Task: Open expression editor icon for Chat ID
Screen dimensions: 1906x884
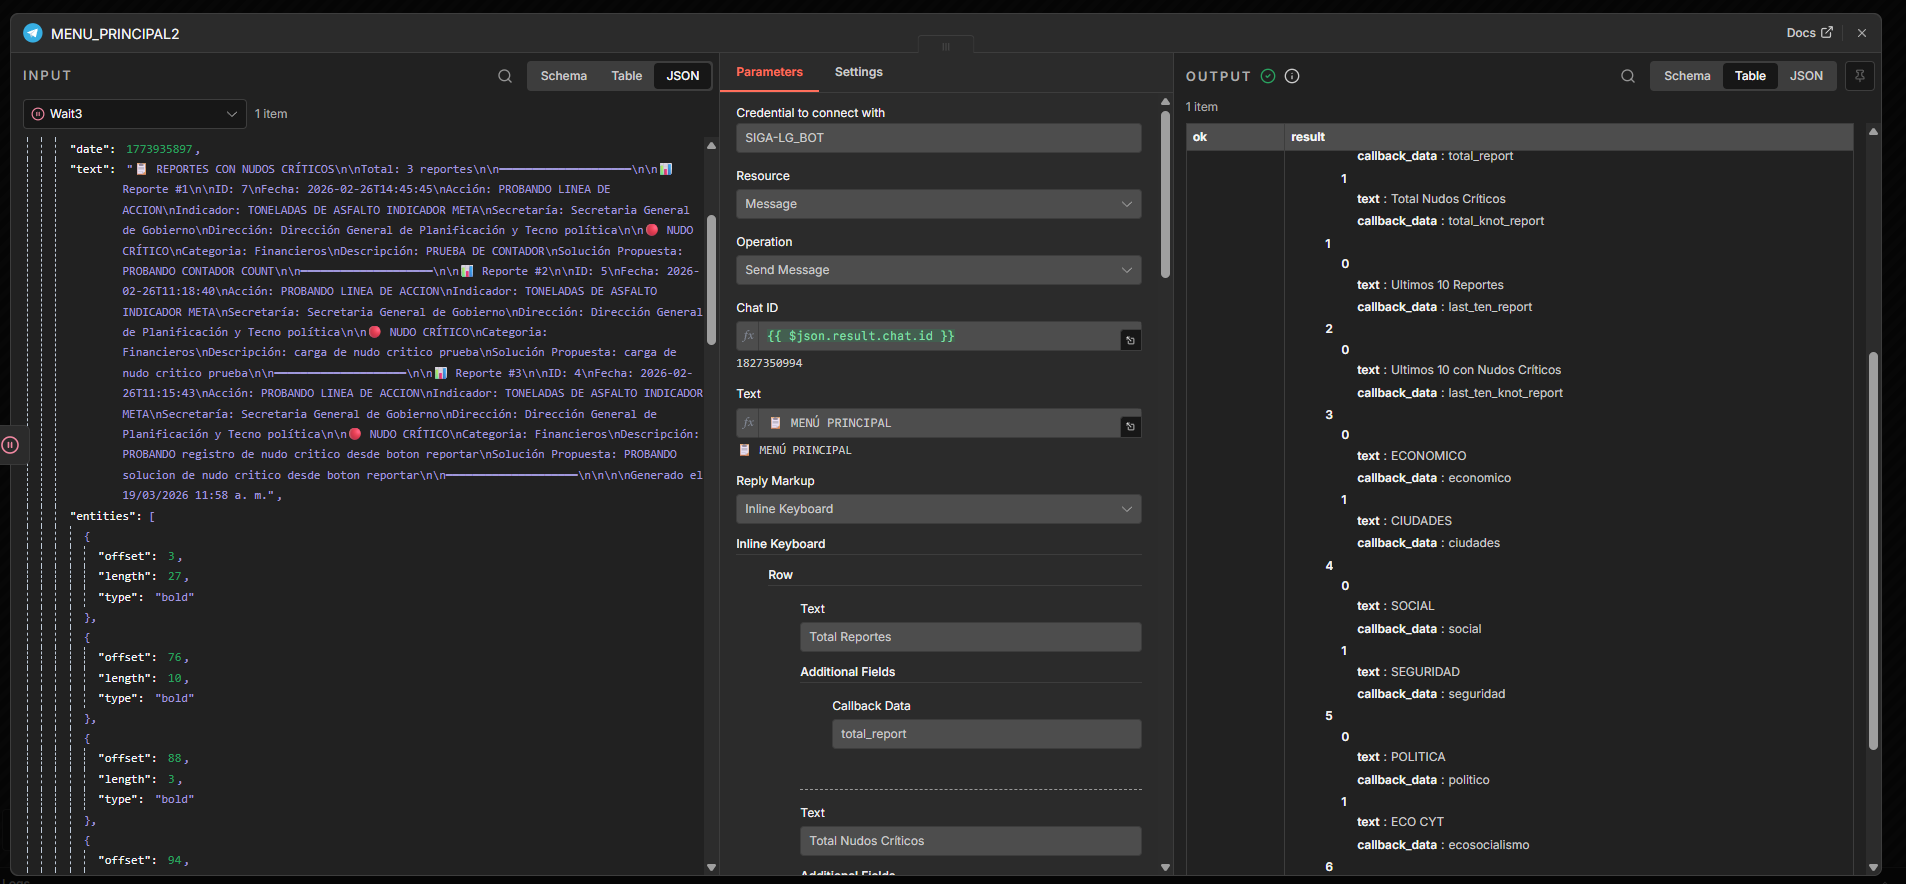Action: point(1130,340)
